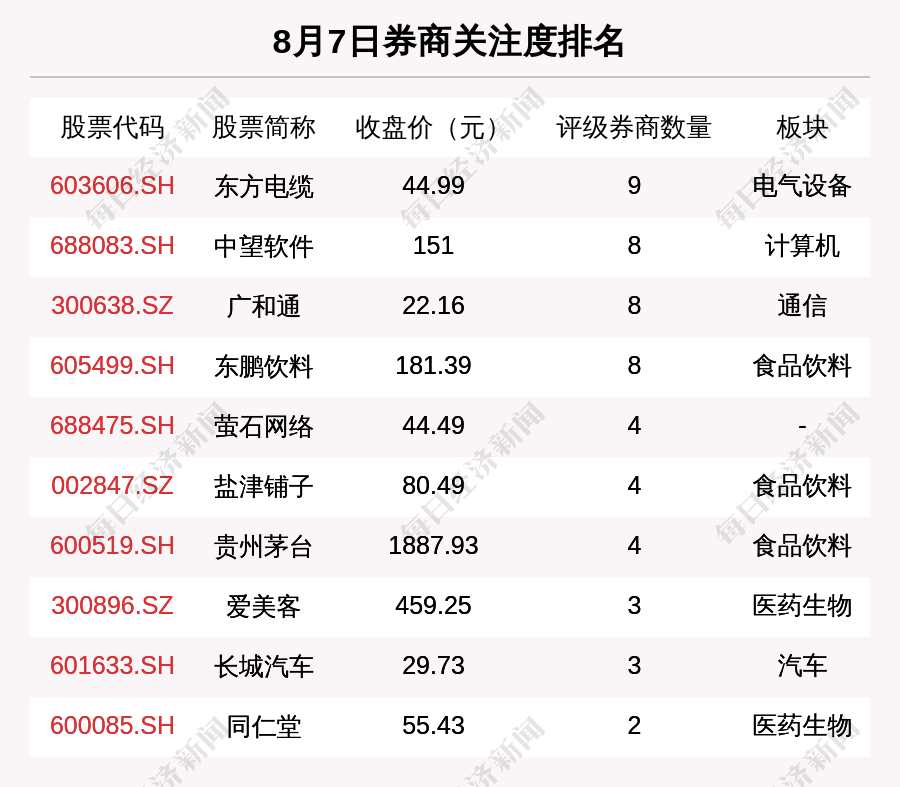Screen dimensions: 900x787
Task: Open stock code 002847.SZ
Action: coord(112,486)
